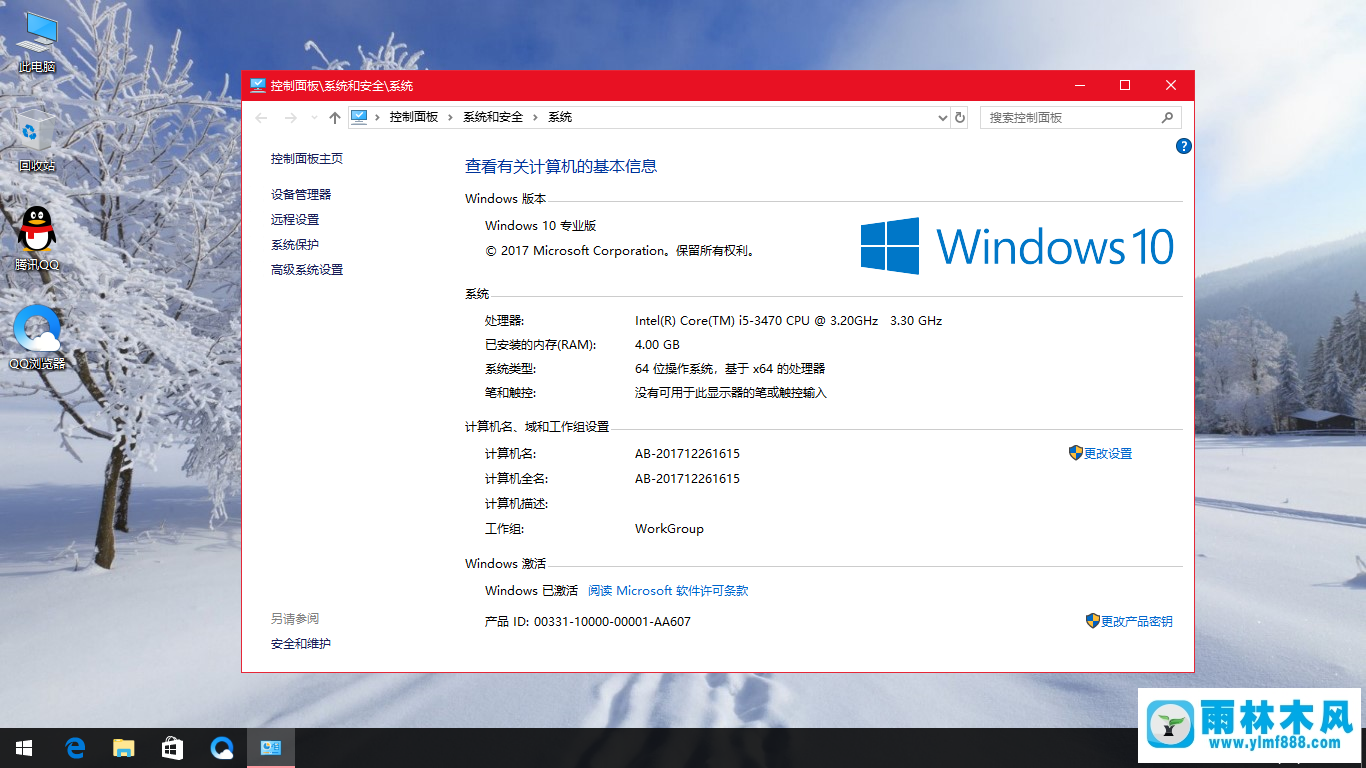Open the Recycle Bin desktop icon
The image size is (1366, 768).
[x=37, y=141]
